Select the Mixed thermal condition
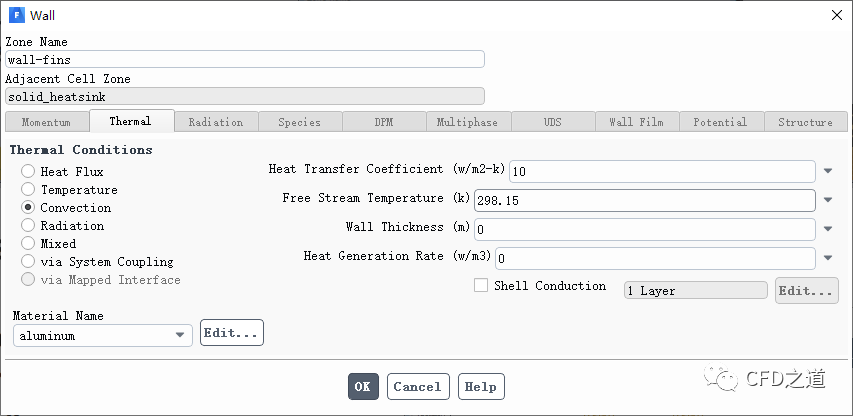This screenshot has height=416, width=853. 29,244
